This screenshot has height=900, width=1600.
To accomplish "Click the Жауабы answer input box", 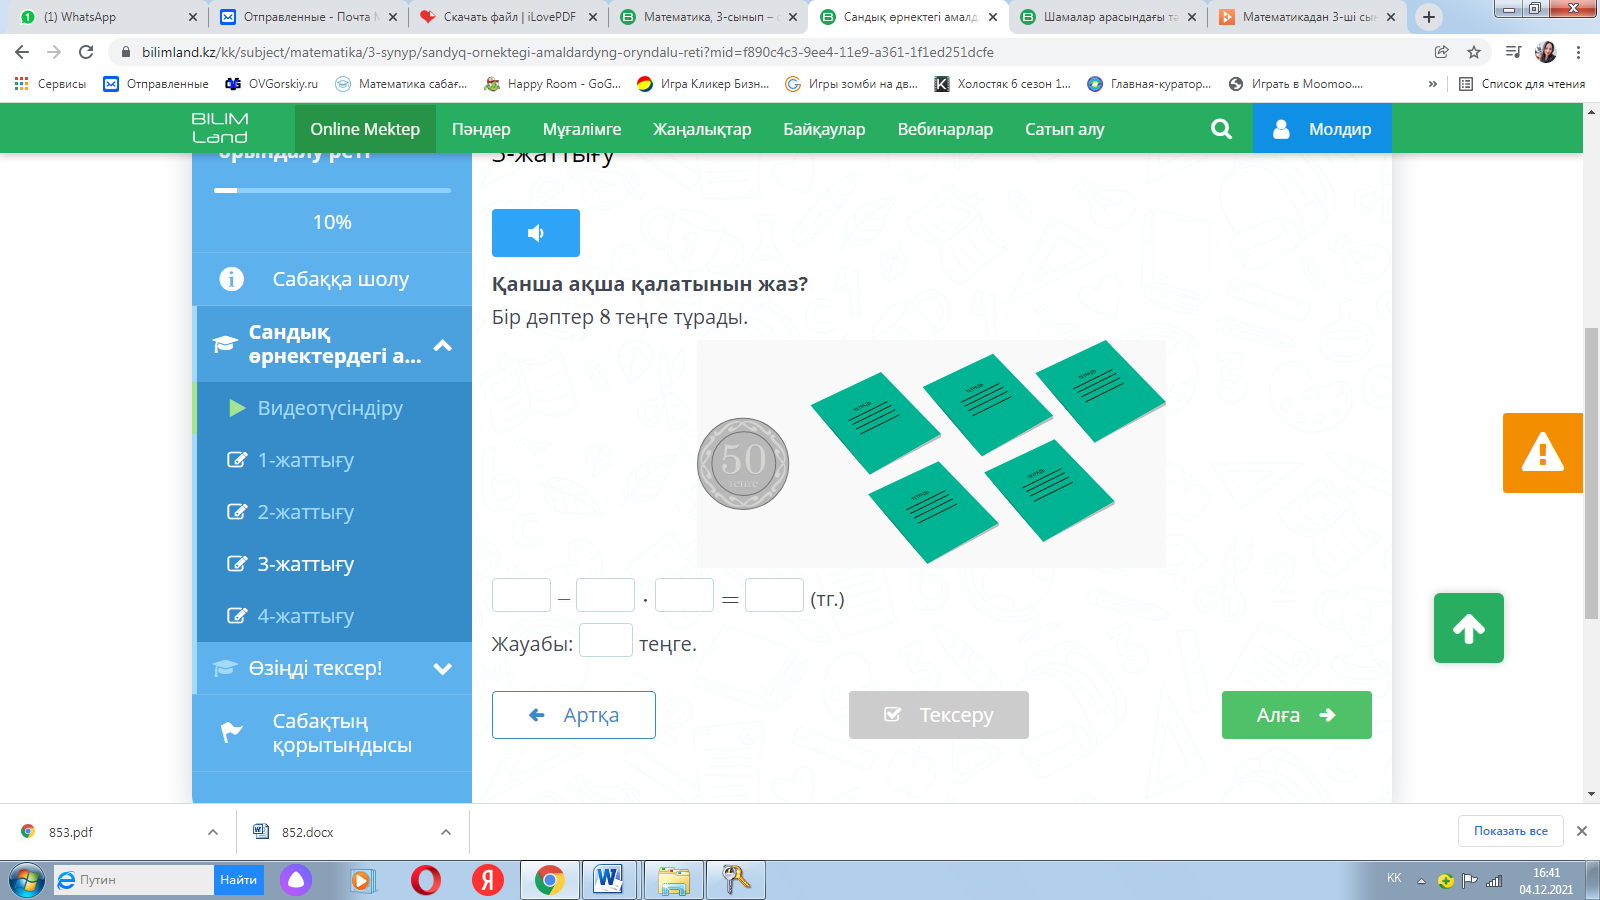I will (x=606, y=640).
